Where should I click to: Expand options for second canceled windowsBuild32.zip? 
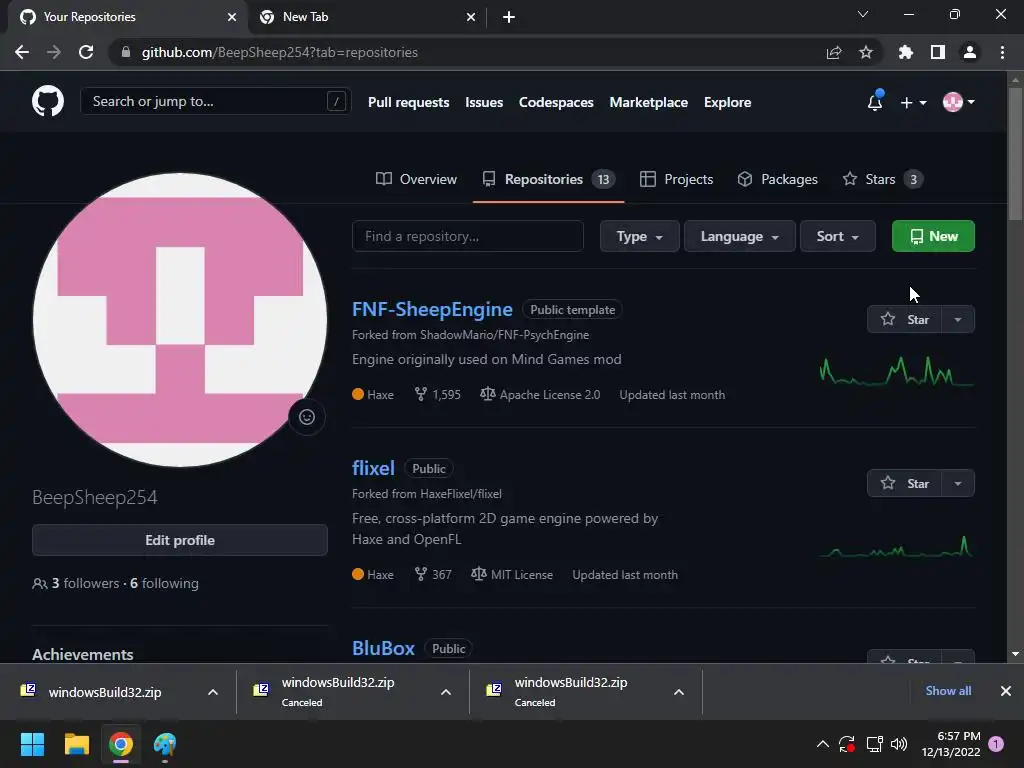(x=446, y=692)
